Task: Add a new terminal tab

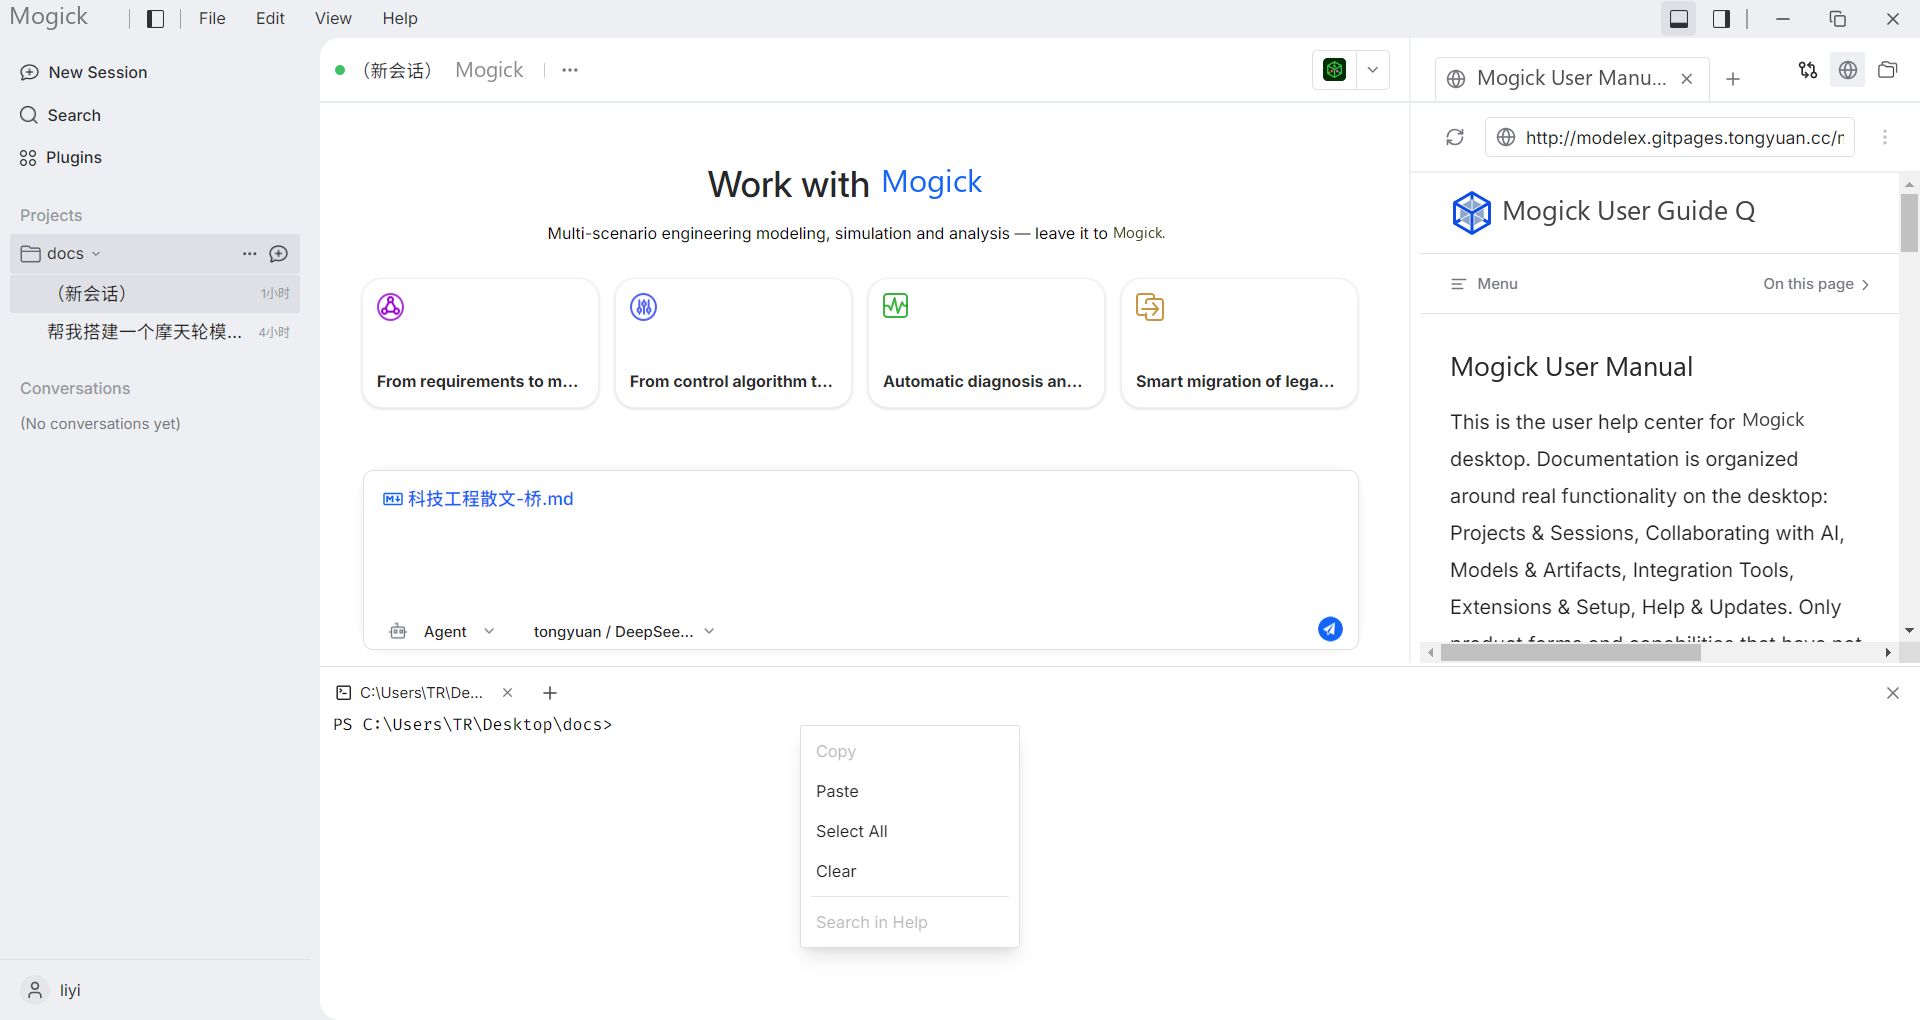Action: click(x=550, y=693)
